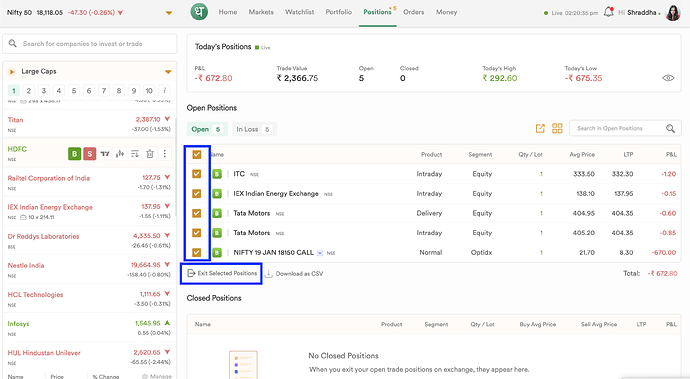The image size is (690, 379).
Task: Toggle the eye icon to hide P&L
Action: (668, 78)
